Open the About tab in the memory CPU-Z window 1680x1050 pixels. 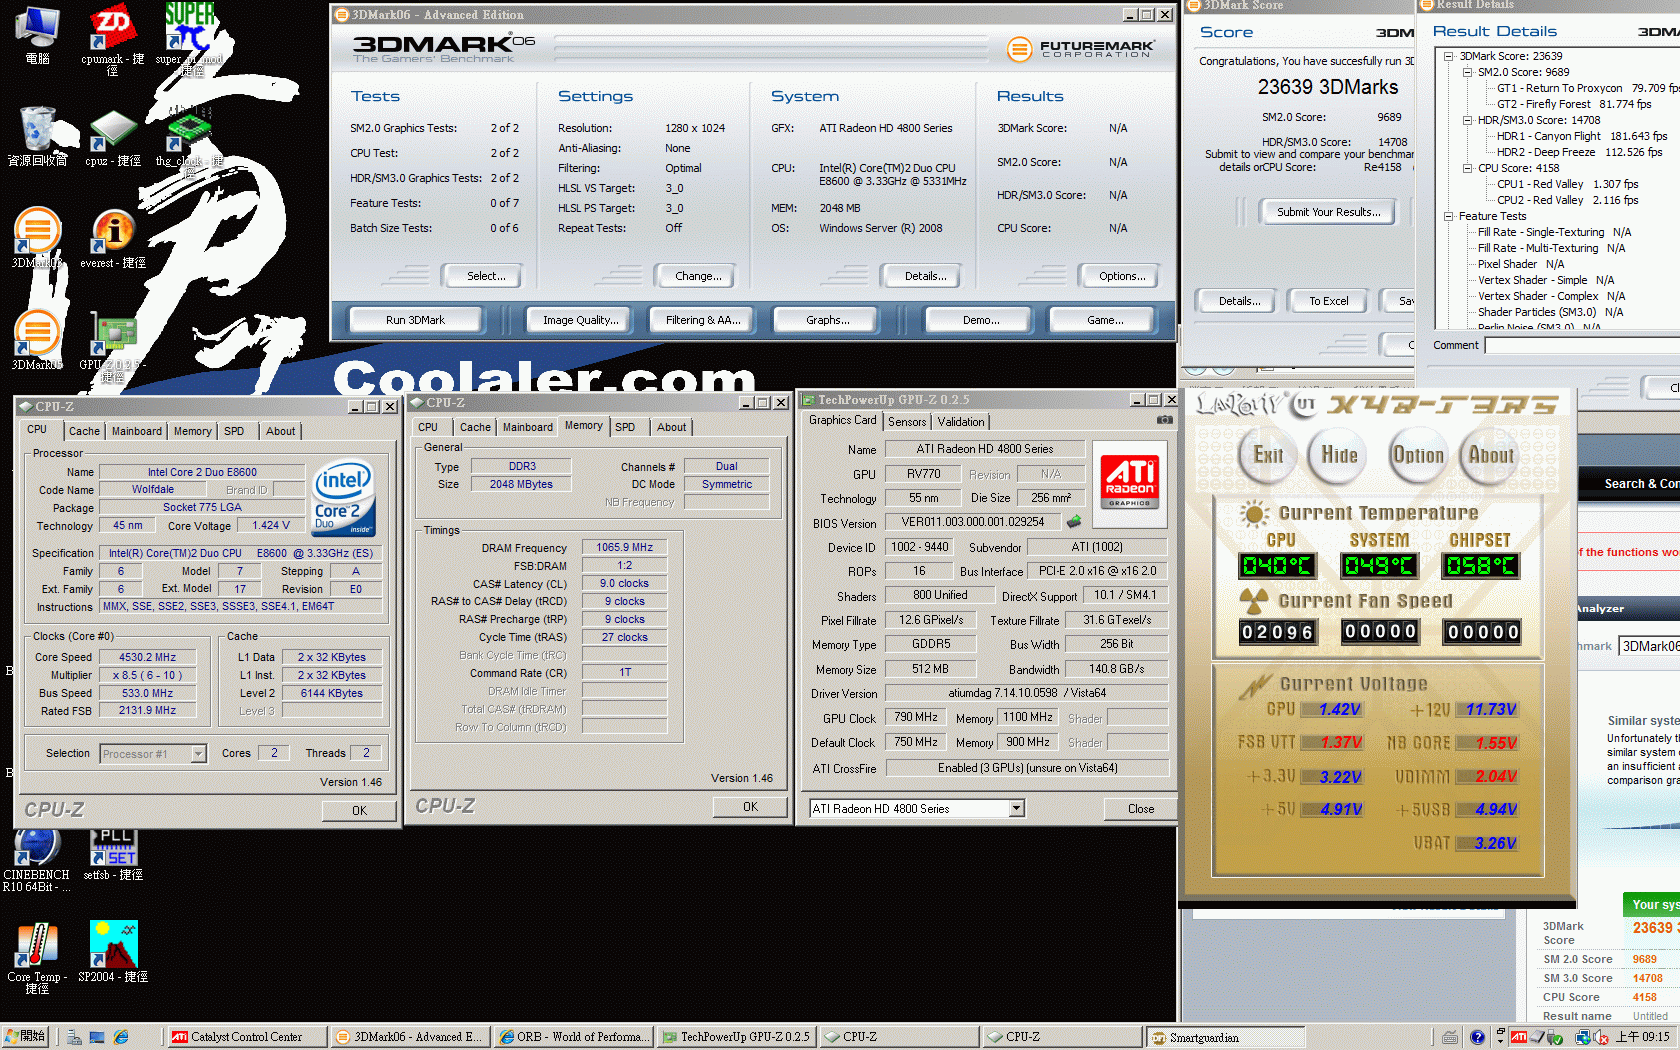click(672, 427)
